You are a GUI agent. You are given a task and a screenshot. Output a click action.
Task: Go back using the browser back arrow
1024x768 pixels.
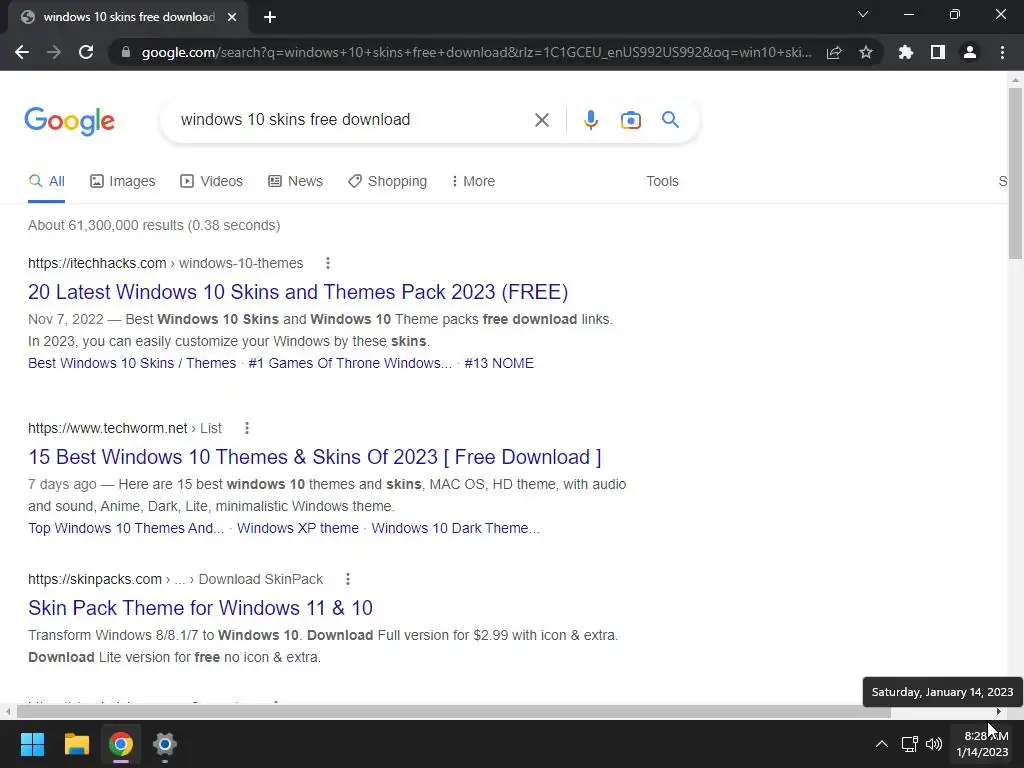(22, 52)
